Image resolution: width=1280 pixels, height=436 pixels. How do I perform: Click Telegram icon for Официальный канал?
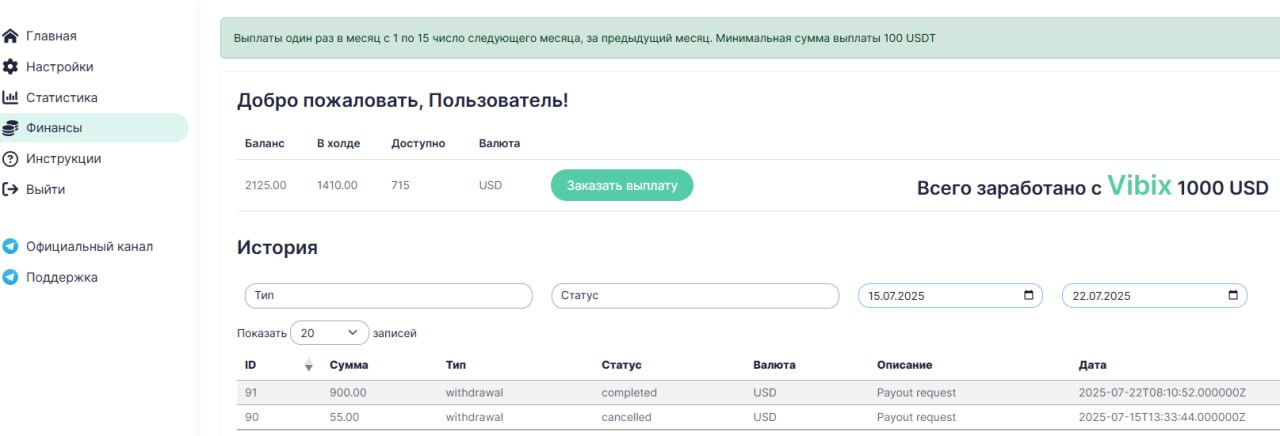click(x=11, y=246)
